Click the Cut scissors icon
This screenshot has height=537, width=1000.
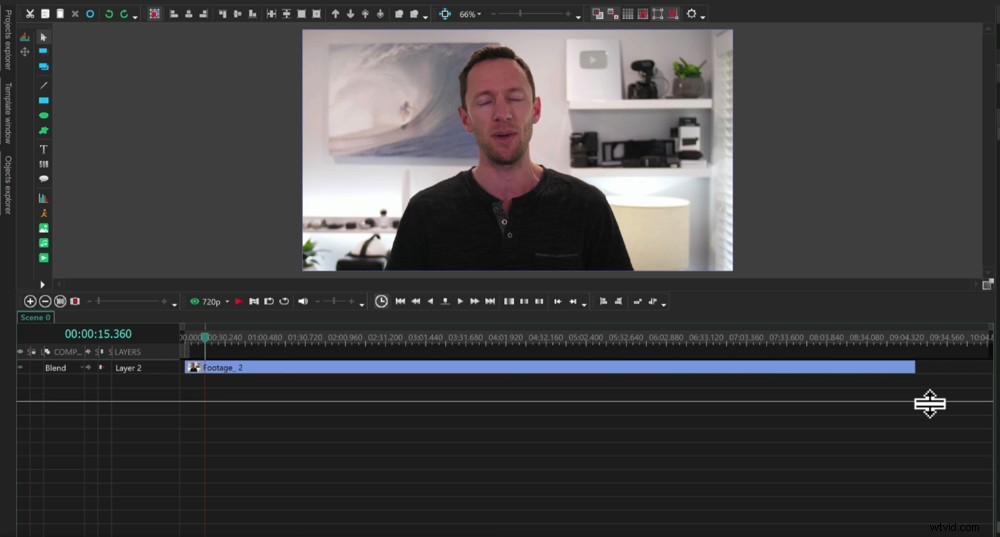coord(30,13)
